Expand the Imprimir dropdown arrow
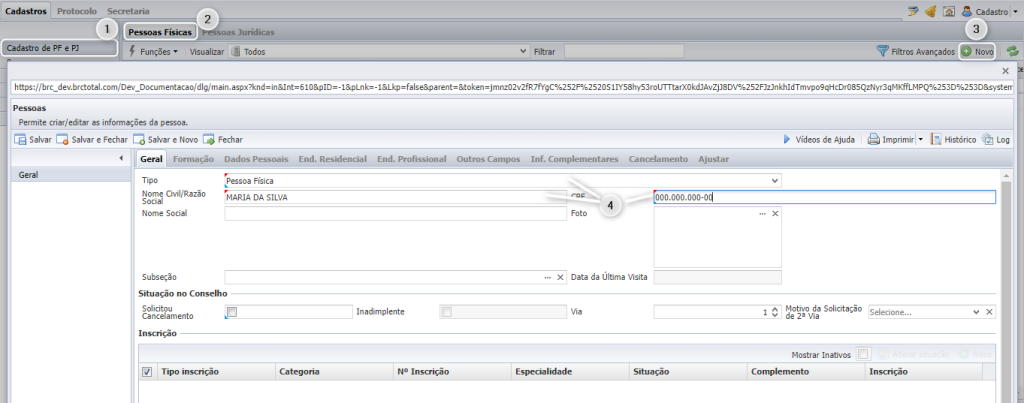 tap(920, 140)
